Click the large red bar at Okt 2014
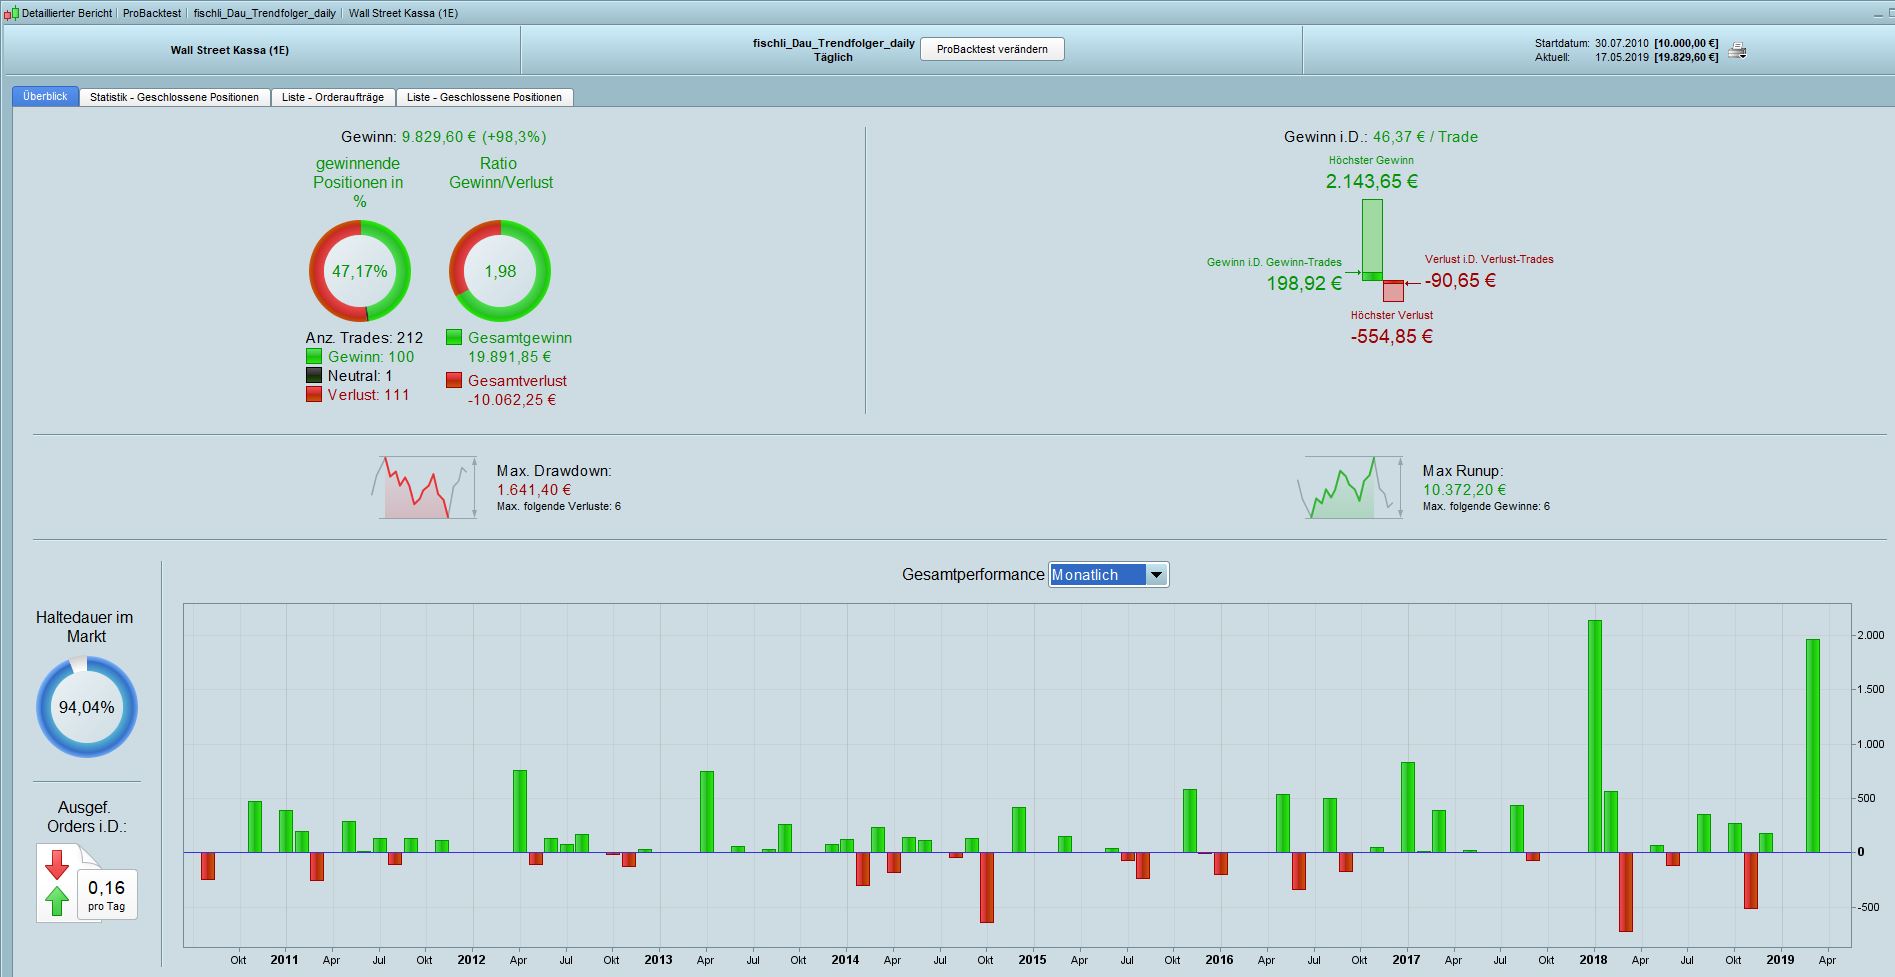The width and height of the screenshot is (1895, 977). 987,887
